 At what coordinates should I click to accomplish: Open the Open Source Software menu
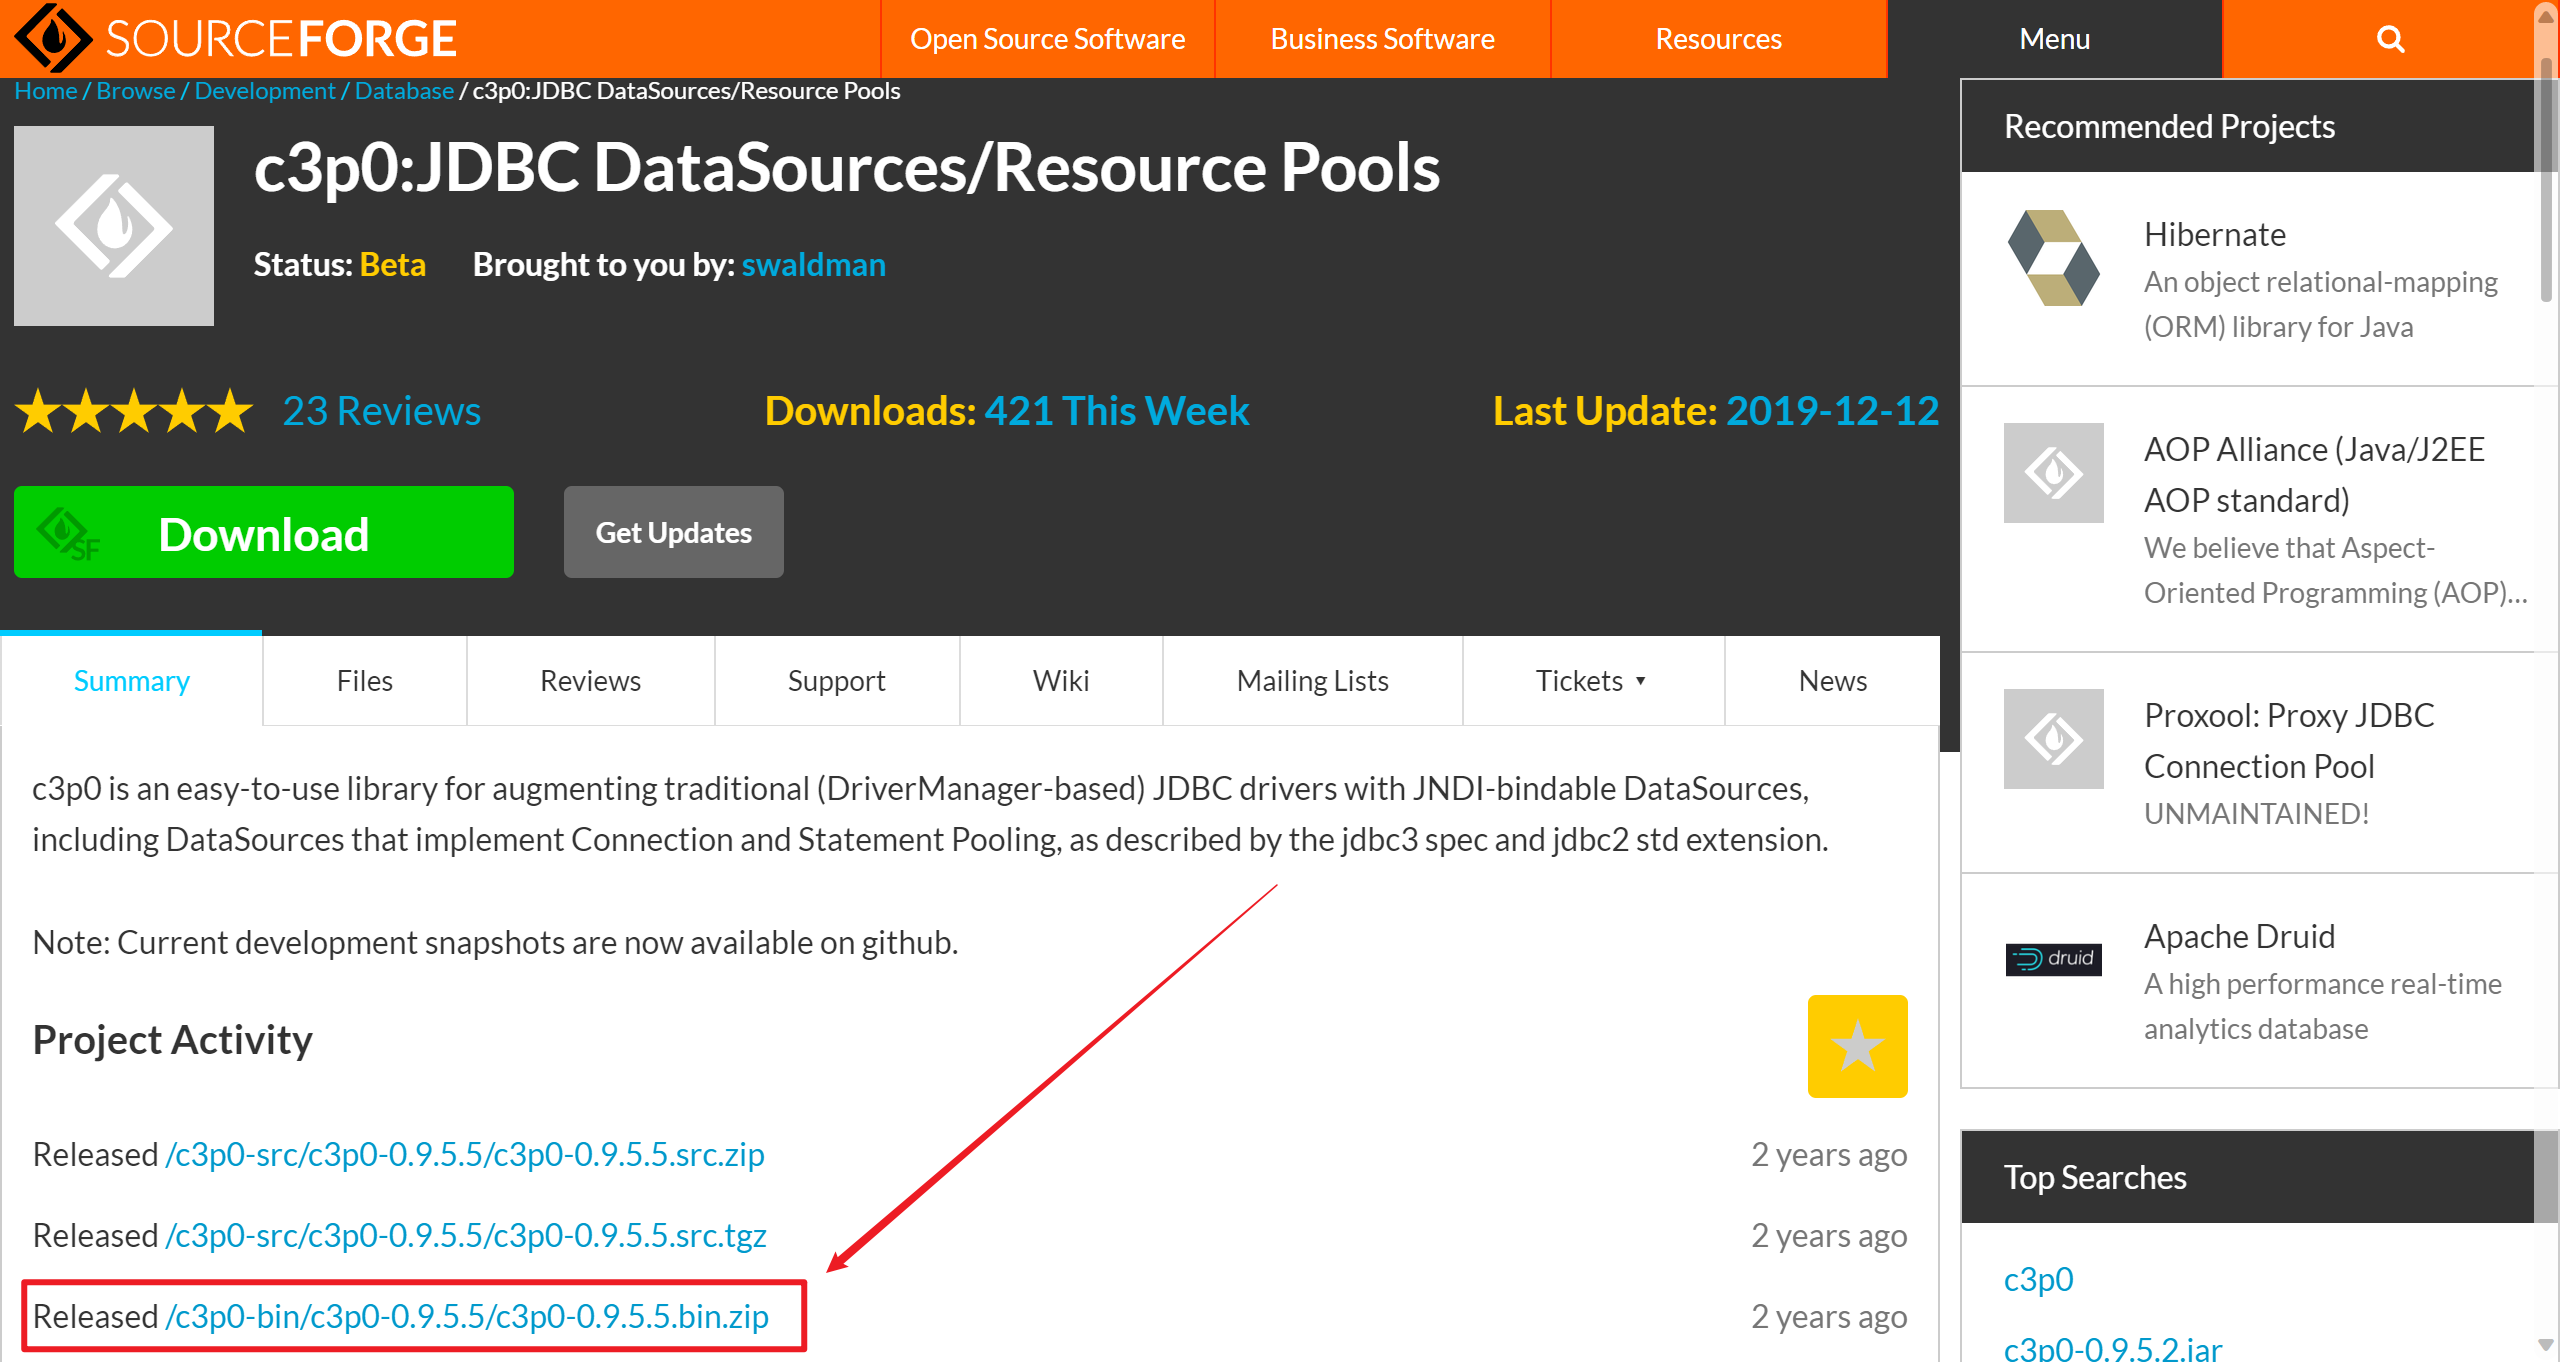pyautogui.click(x=1047, y=39)
